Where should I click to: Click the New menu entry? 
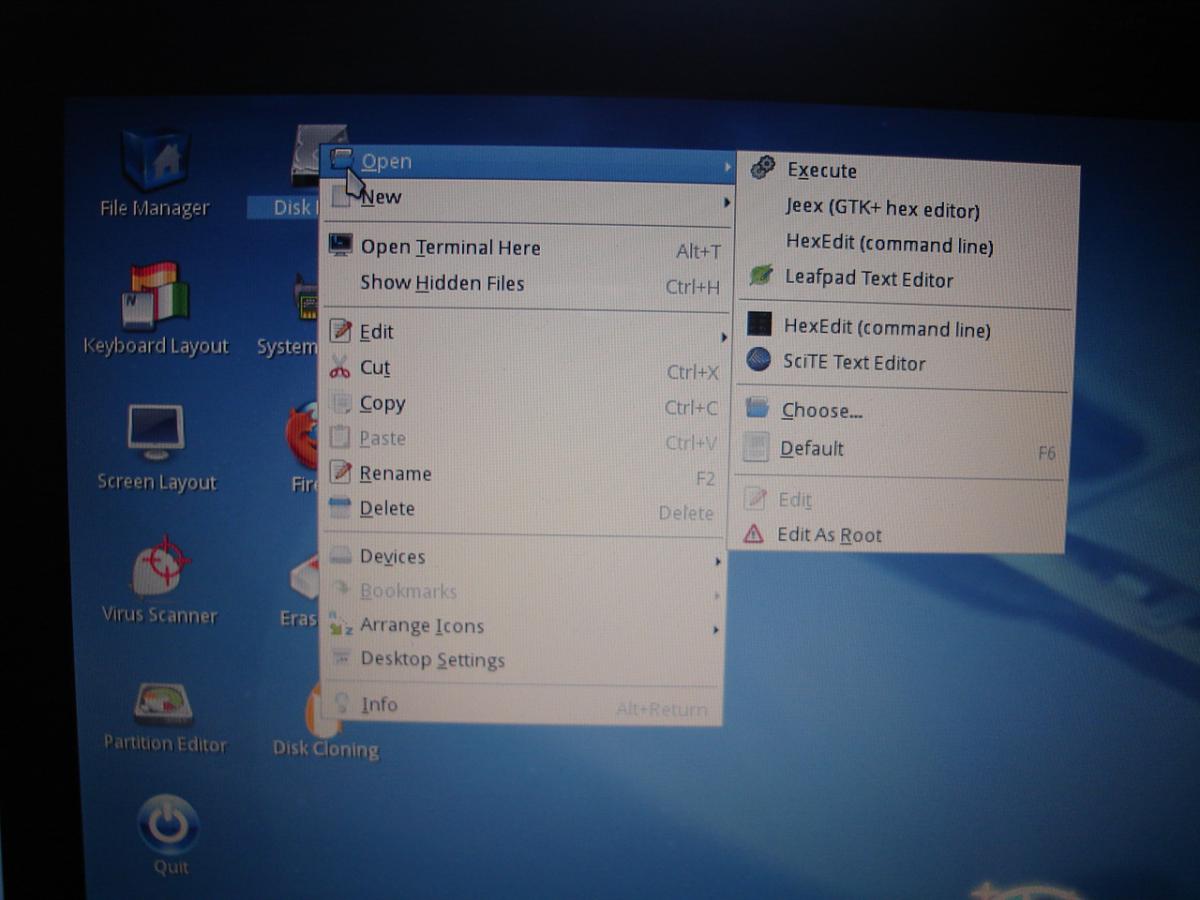[527, 198]
